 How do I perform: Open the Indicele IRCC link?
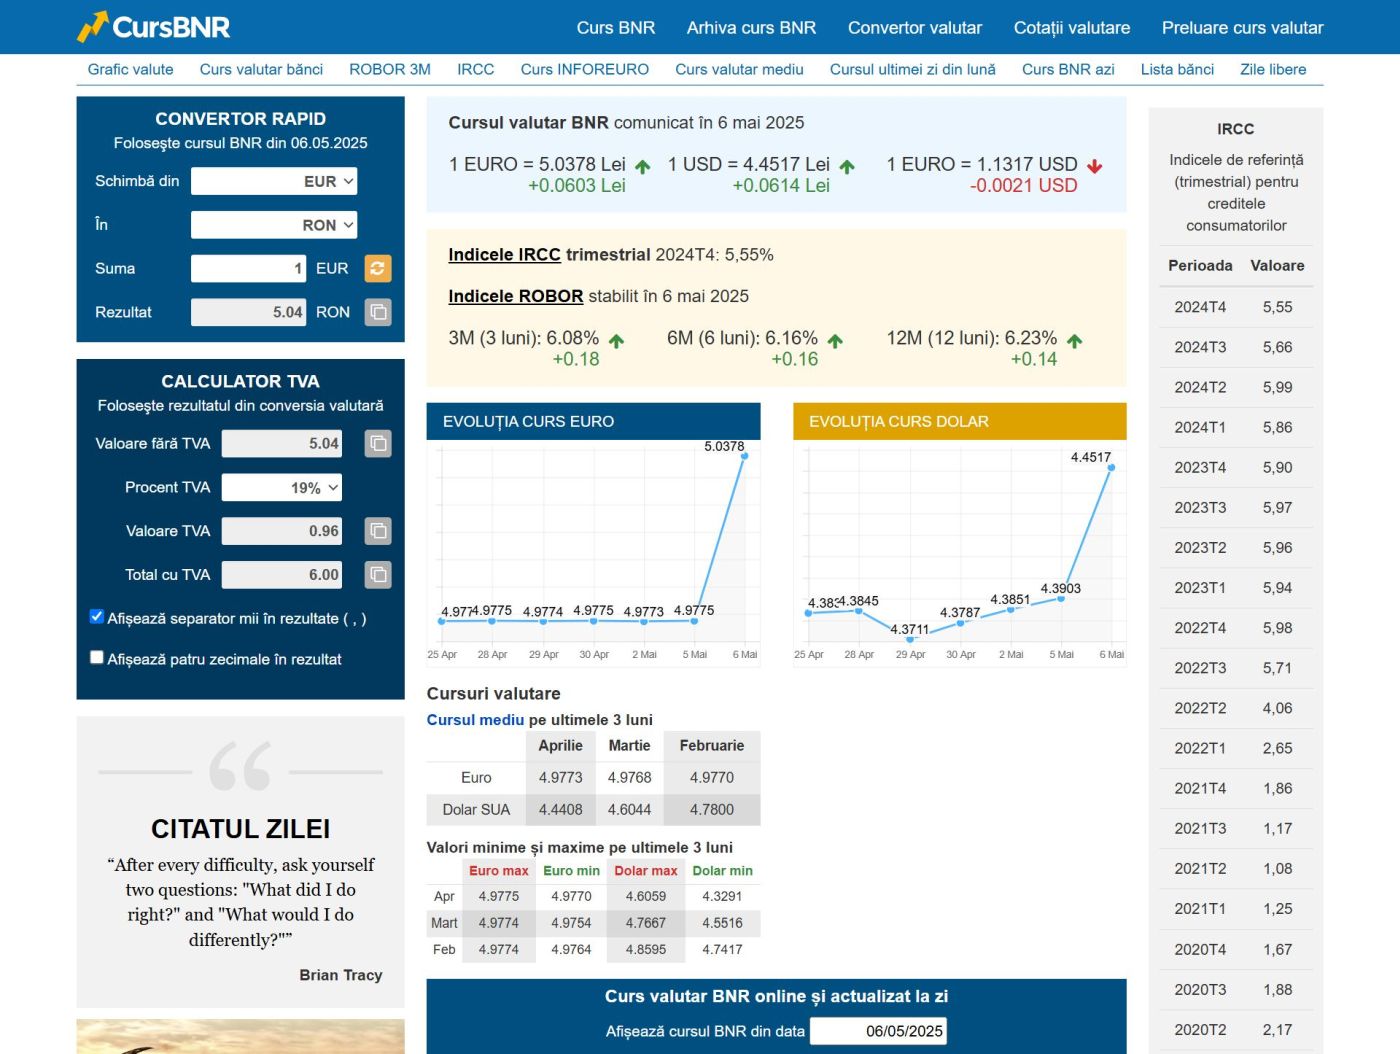pos(504,255)
